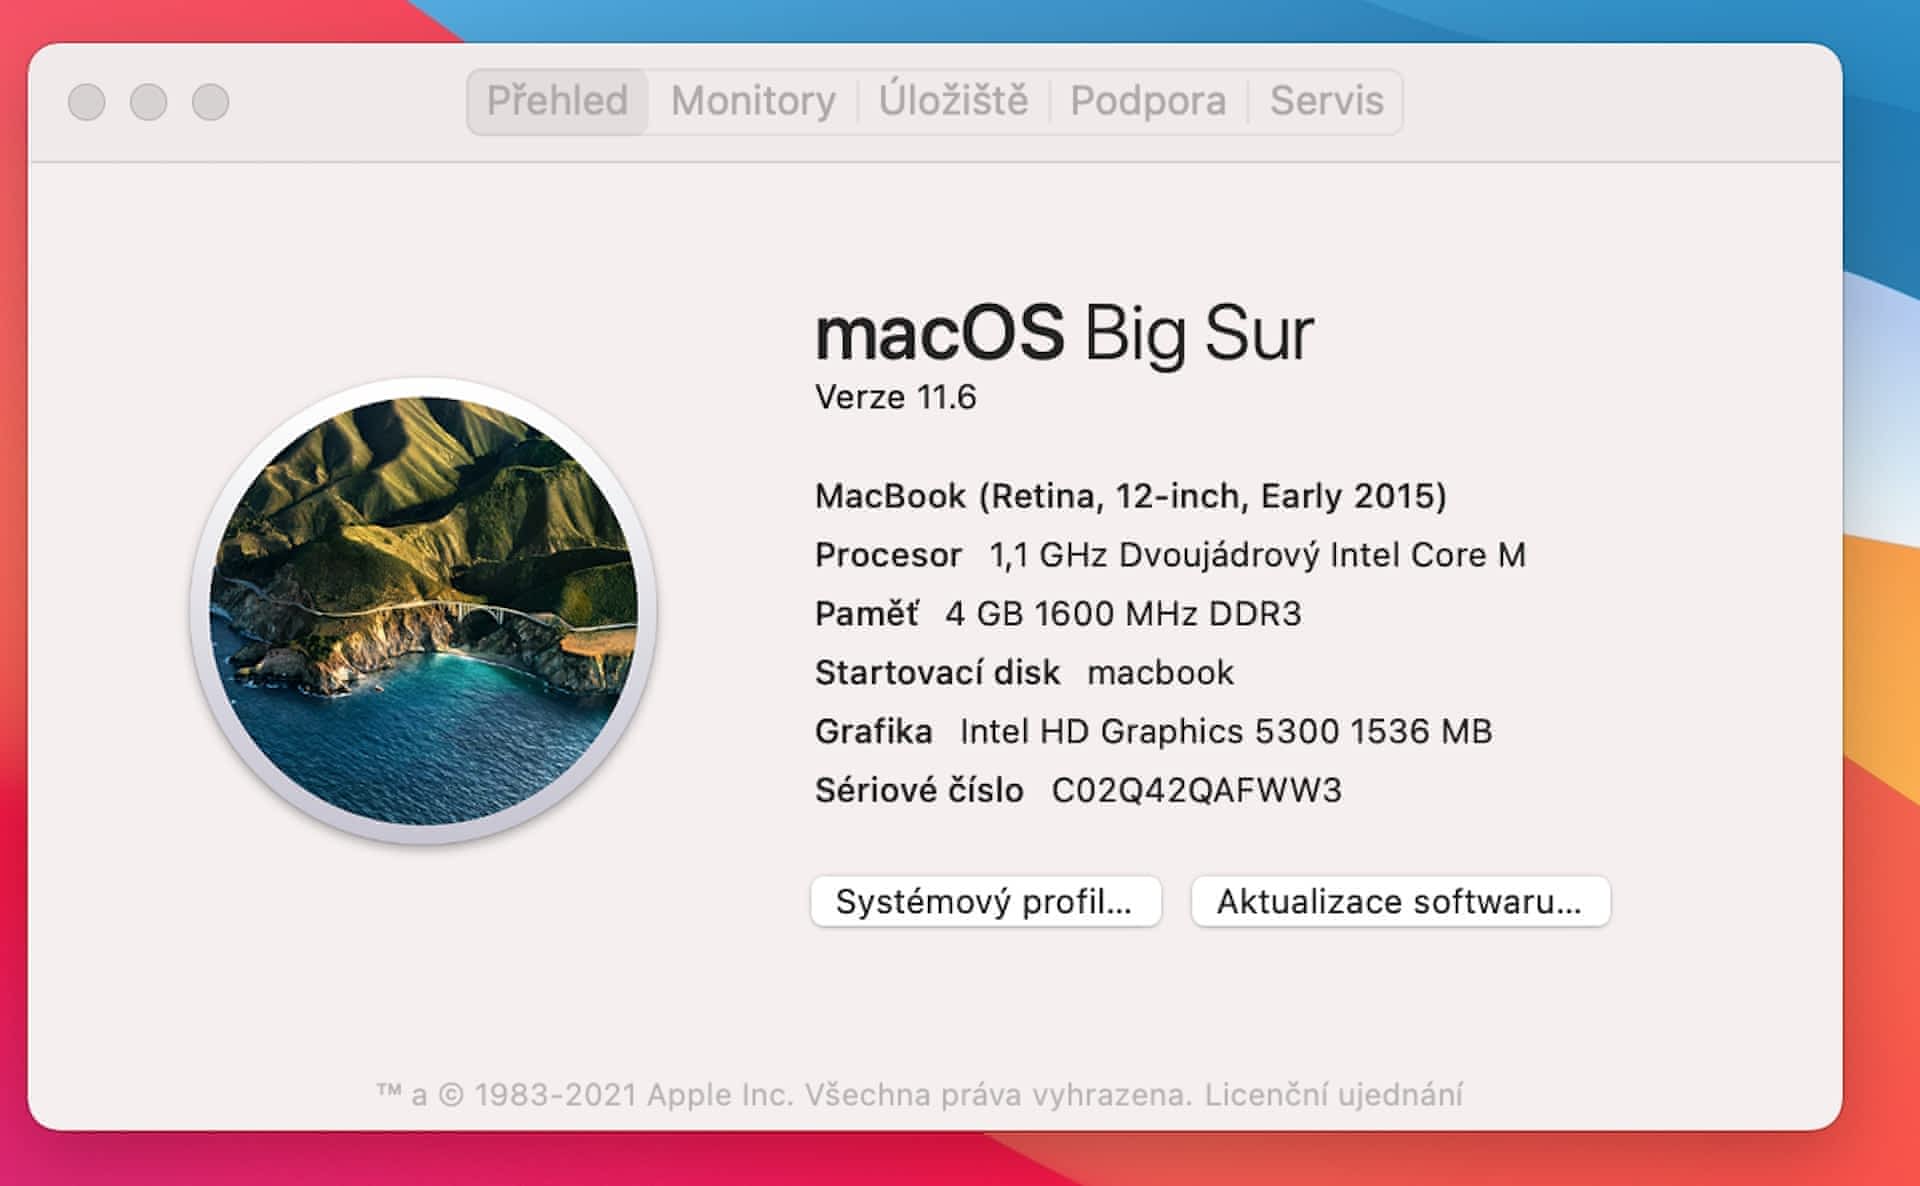
Task: Click the serial number C02Q42QAFWW3
Action: click(x=1196, y=791)
